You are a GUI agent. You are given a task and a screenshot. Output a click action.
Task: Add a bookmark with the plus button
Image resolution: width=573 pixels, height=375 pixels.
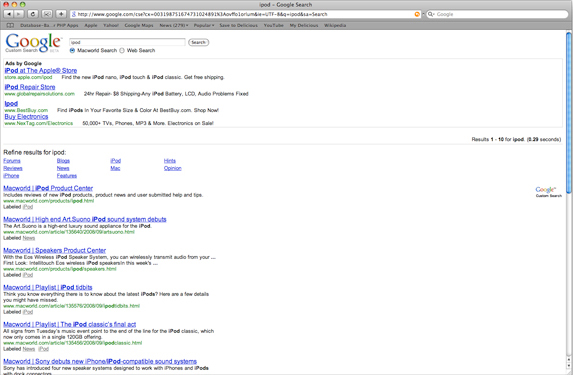point(61,14)
